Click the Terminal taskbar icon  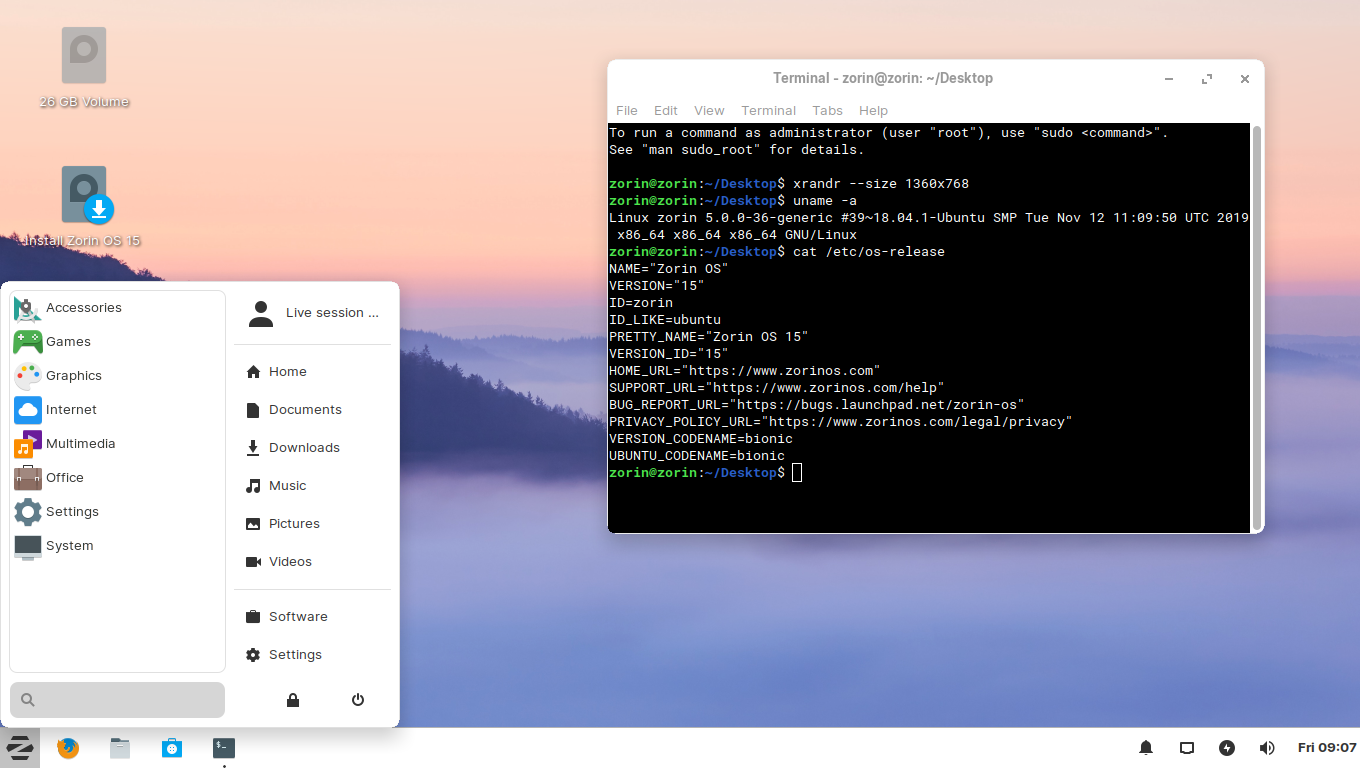(224, 747)
